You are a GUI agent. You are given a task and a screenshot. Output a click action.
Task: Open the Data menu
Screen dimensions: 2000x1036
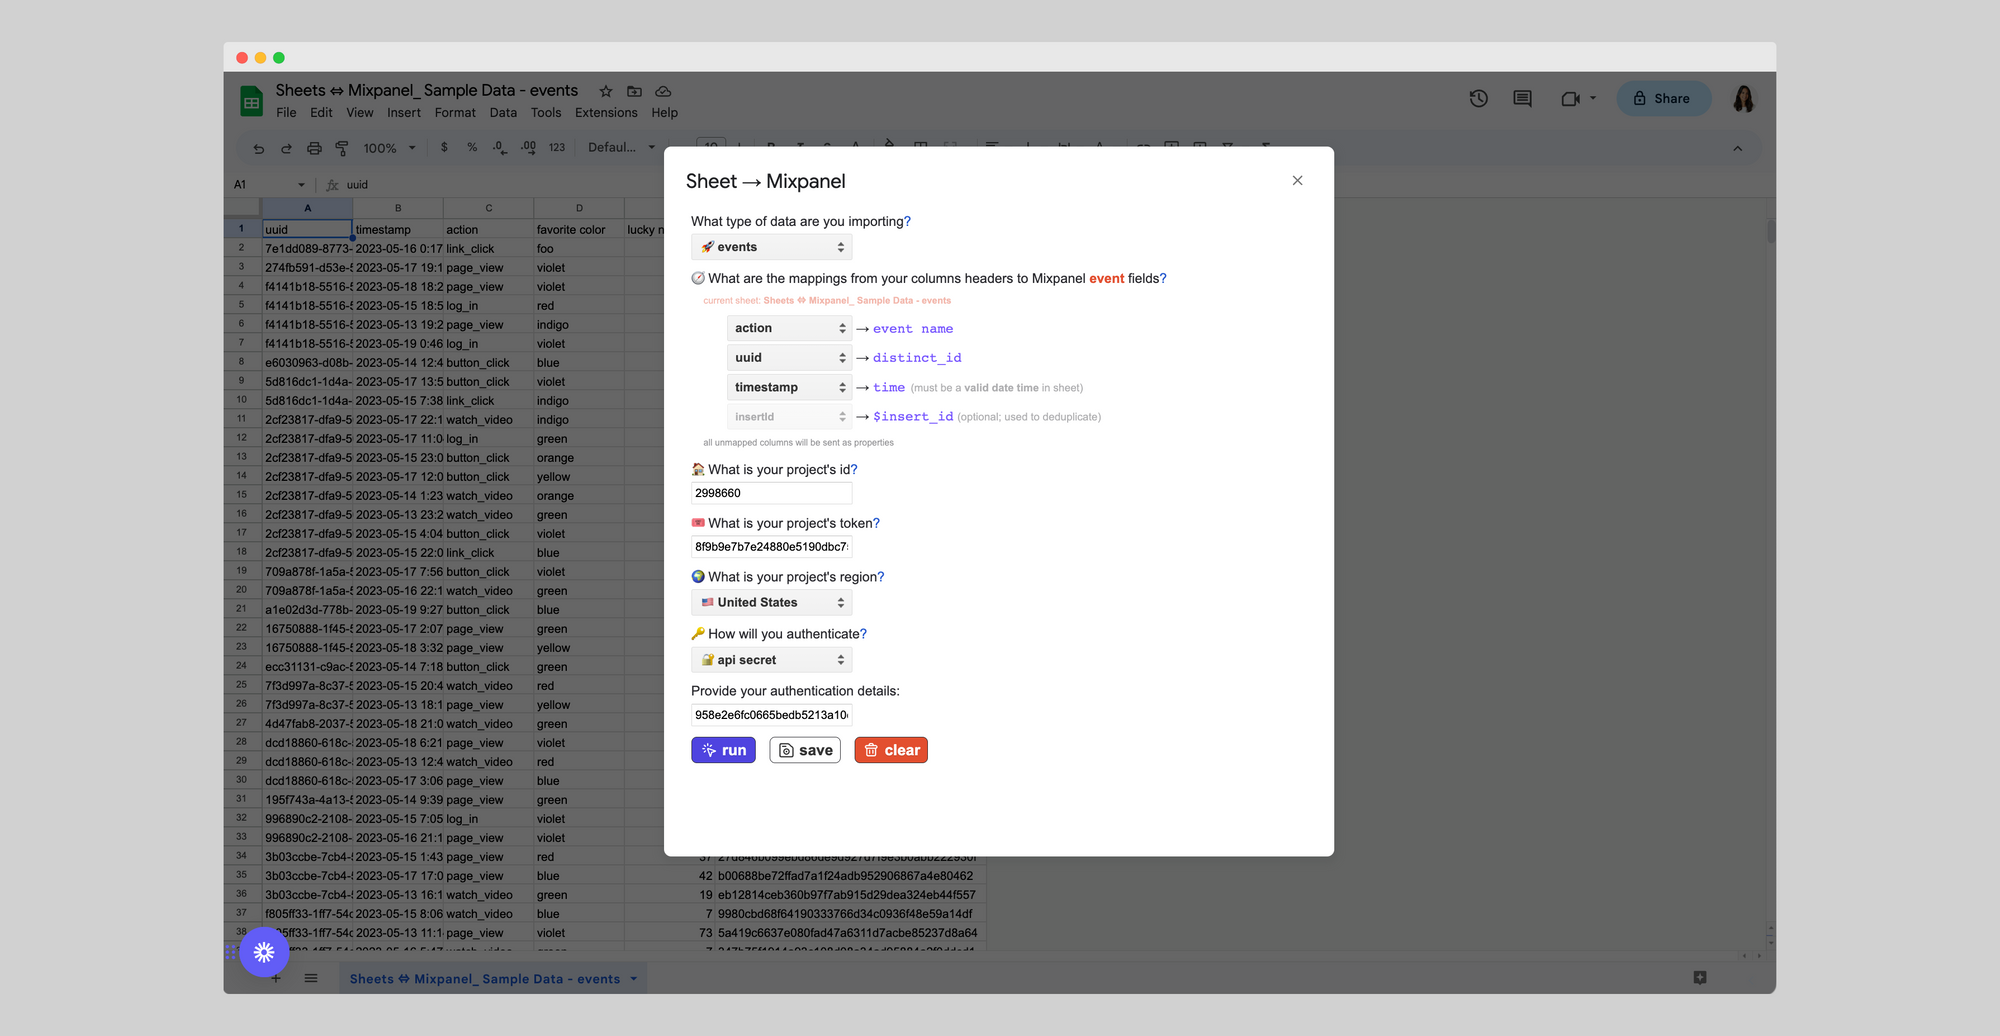[x=503, y=113]
